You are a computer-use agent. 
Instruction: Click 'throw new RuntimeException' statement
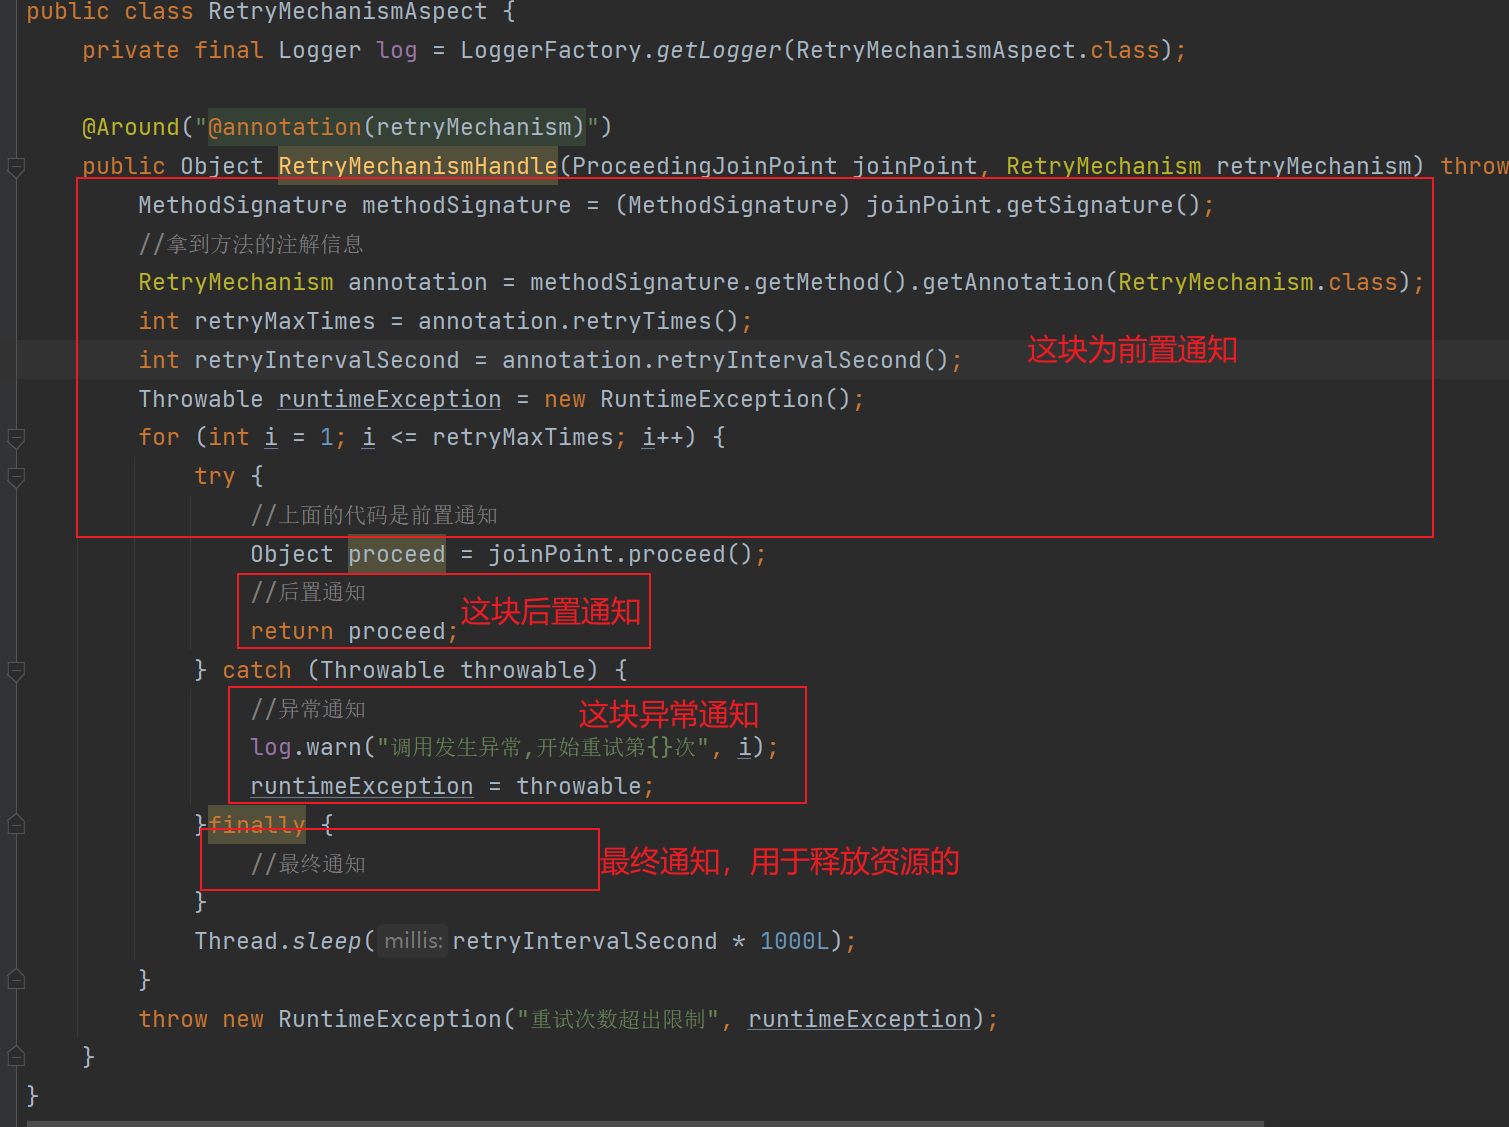320,1019
